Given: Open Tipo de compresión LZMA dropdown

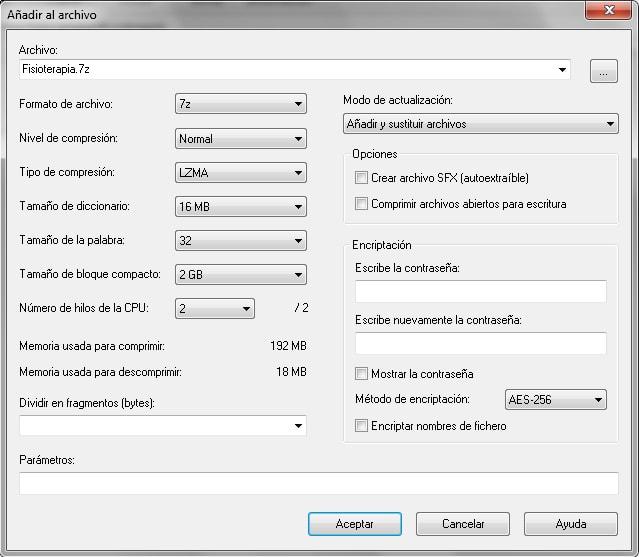Looking at the screenshot, I should 241,172.
